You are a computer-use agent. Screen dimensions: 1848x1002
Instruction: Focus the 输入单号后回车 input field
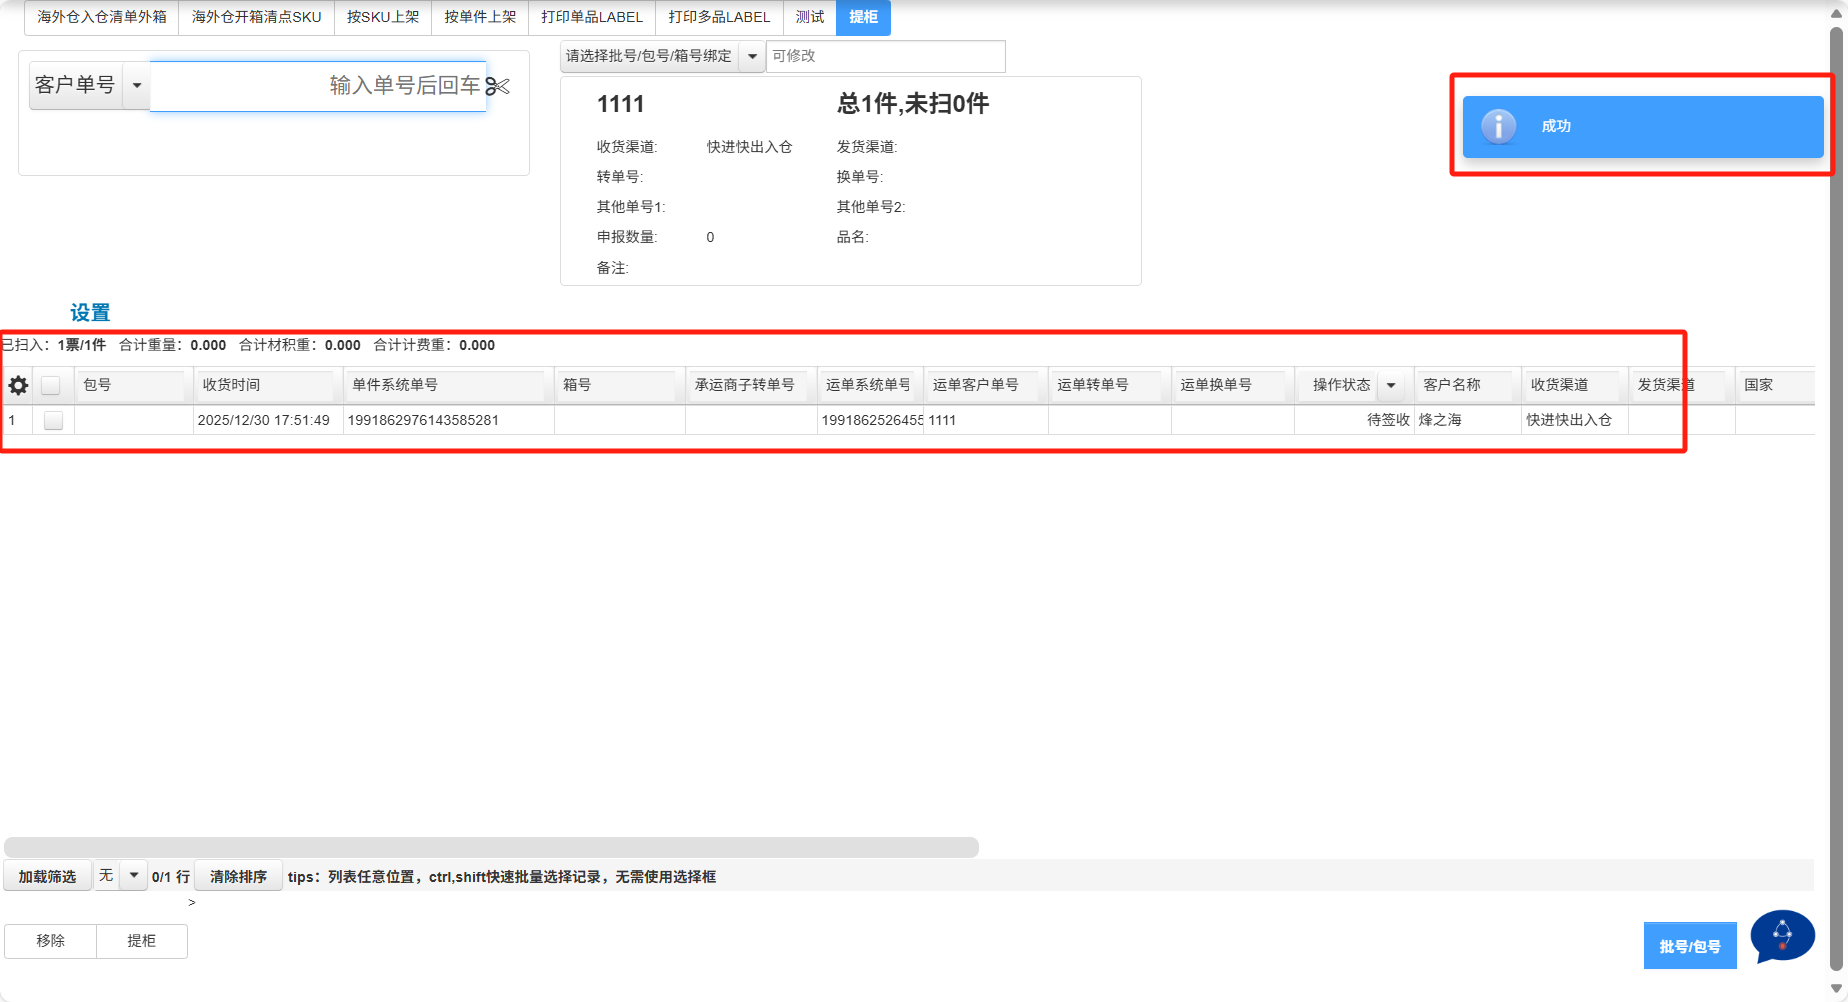click(x=318, y=86)
